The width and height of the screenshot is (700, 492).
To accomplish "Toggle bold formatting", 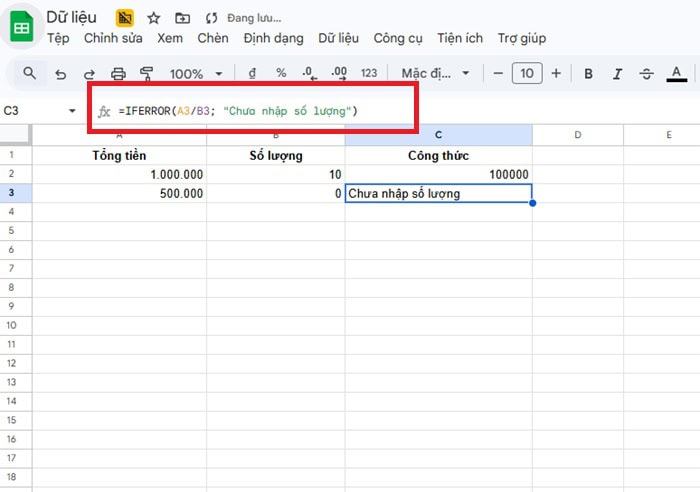I will 589,73.
